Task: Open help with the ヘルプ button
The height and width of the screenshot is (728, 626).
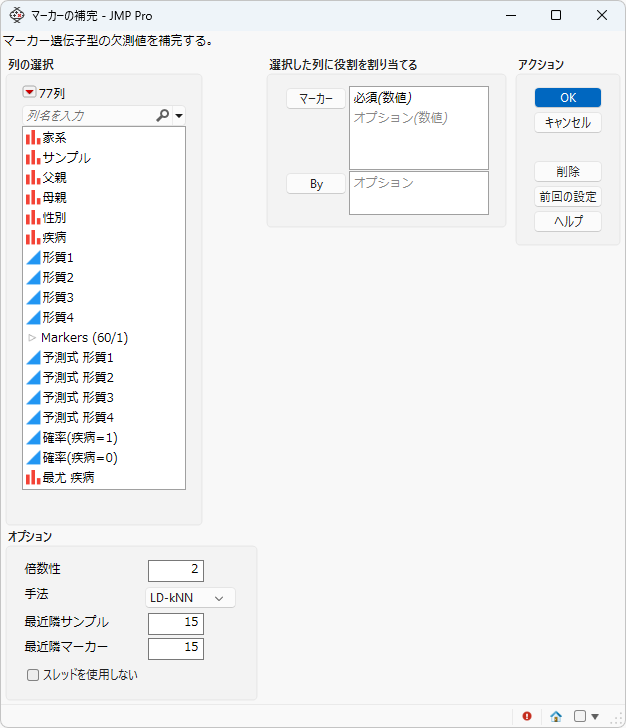Action: click(x=567, y=221)
